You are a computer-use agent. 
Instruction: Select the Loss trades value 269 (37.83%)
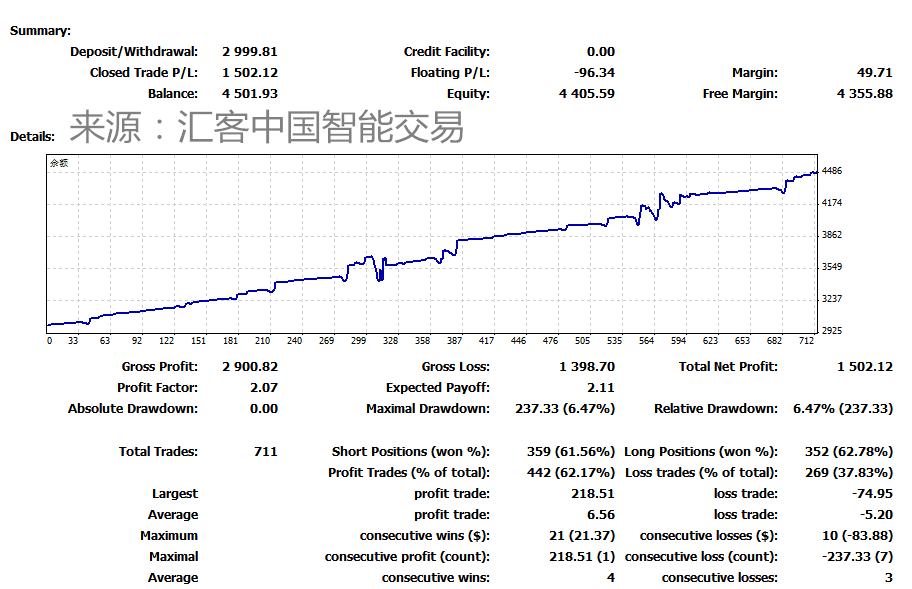pos(849,473)
